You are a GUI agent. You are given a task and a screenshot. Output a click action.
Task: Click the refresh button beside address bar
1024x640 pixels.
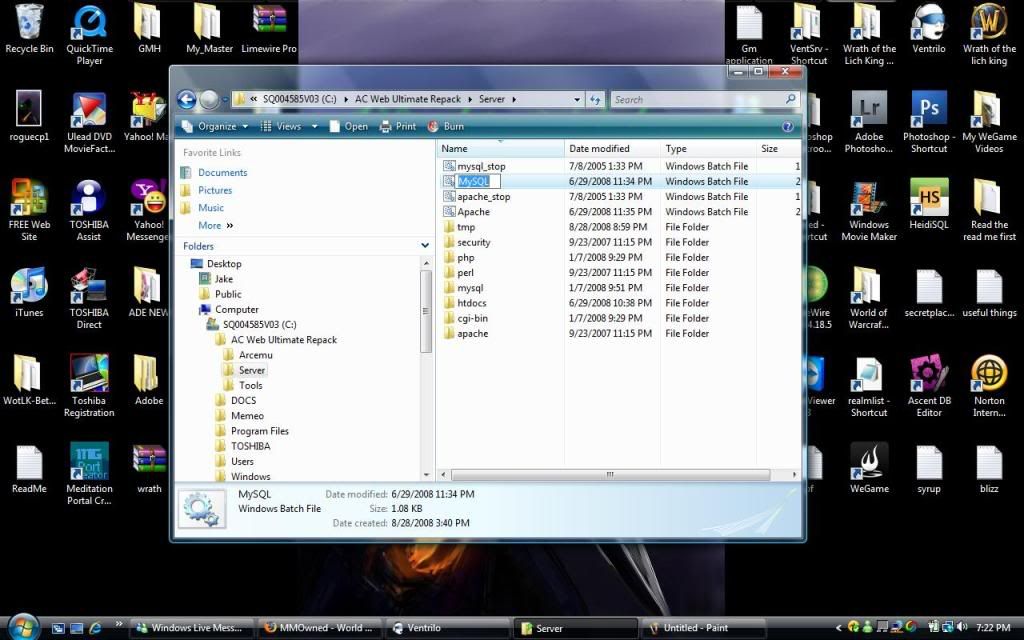(595, 99)
